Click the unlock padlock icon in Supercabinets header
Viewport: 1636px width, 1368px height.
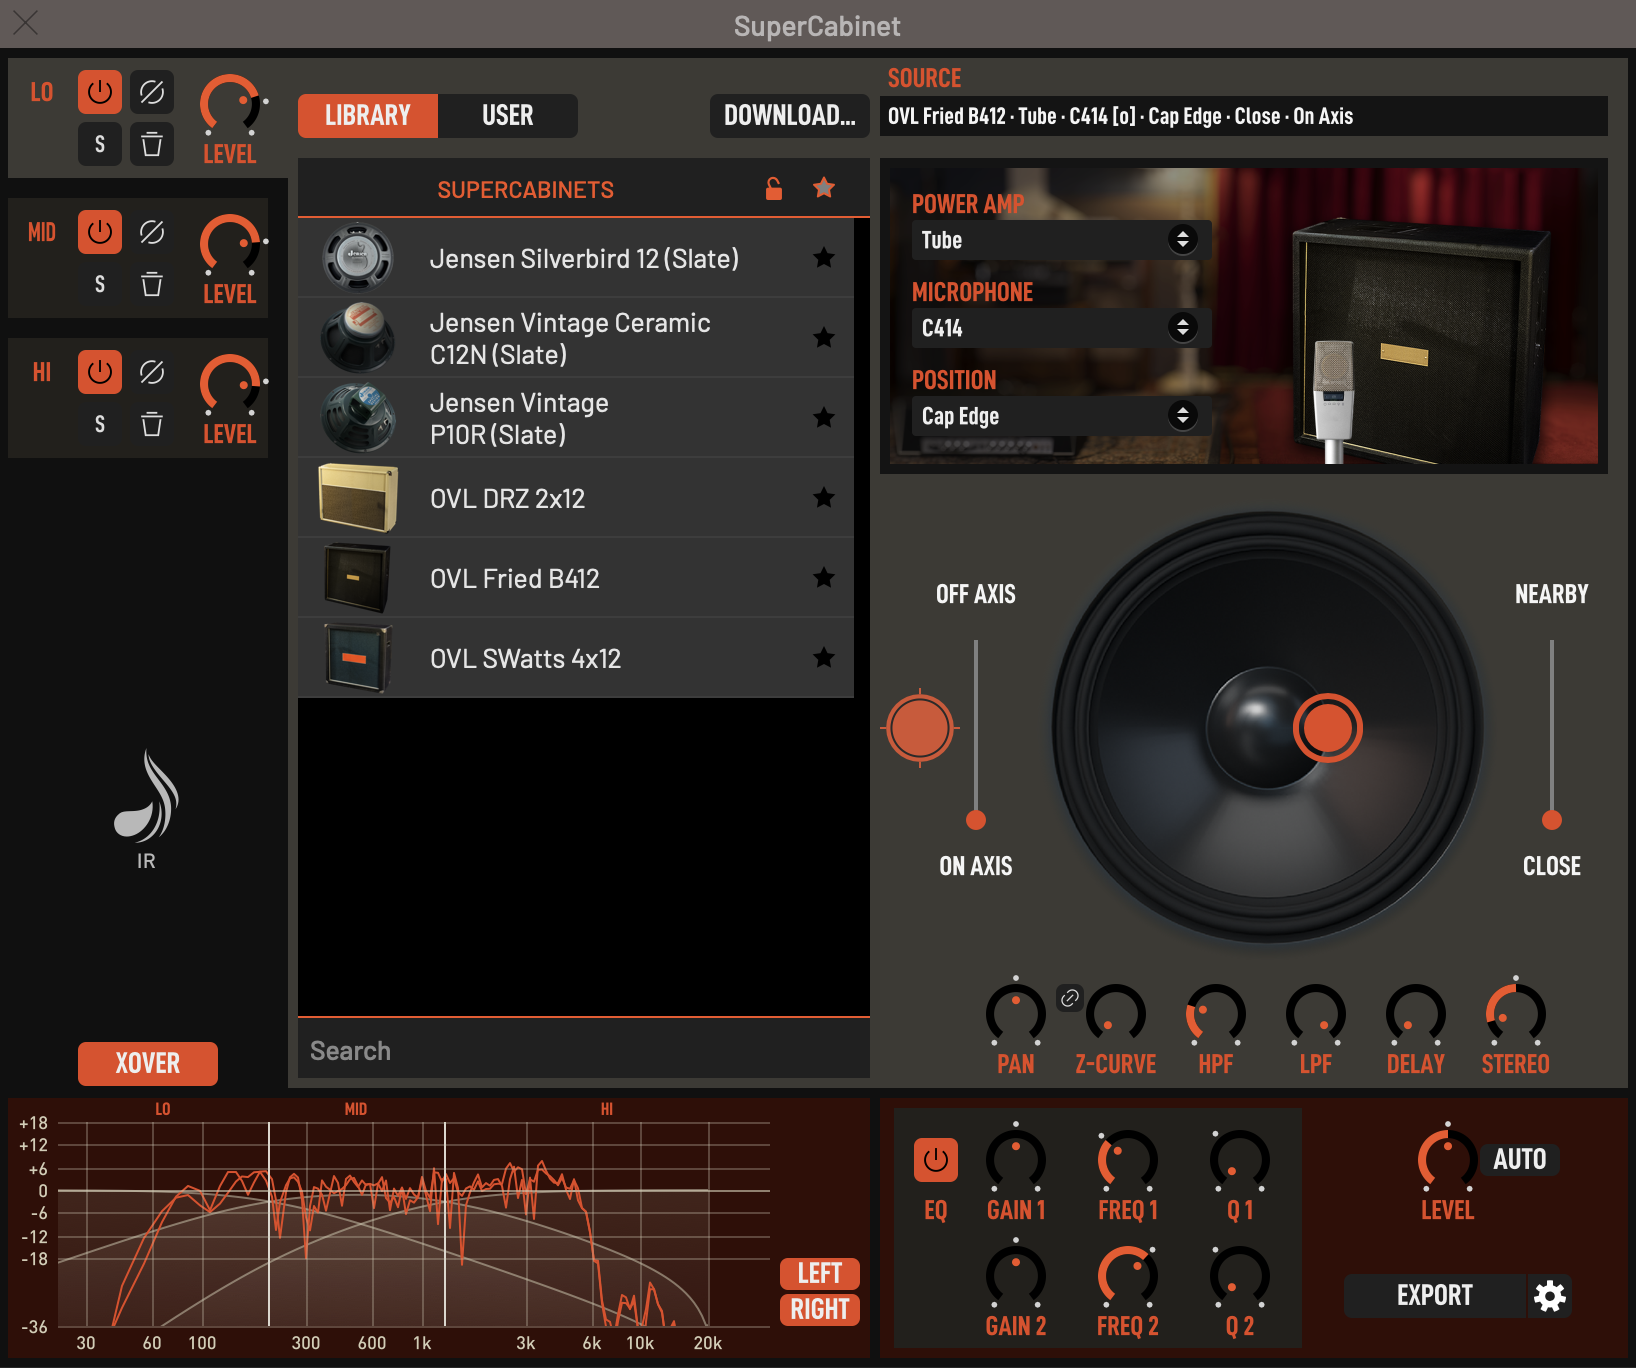[773, 189]
